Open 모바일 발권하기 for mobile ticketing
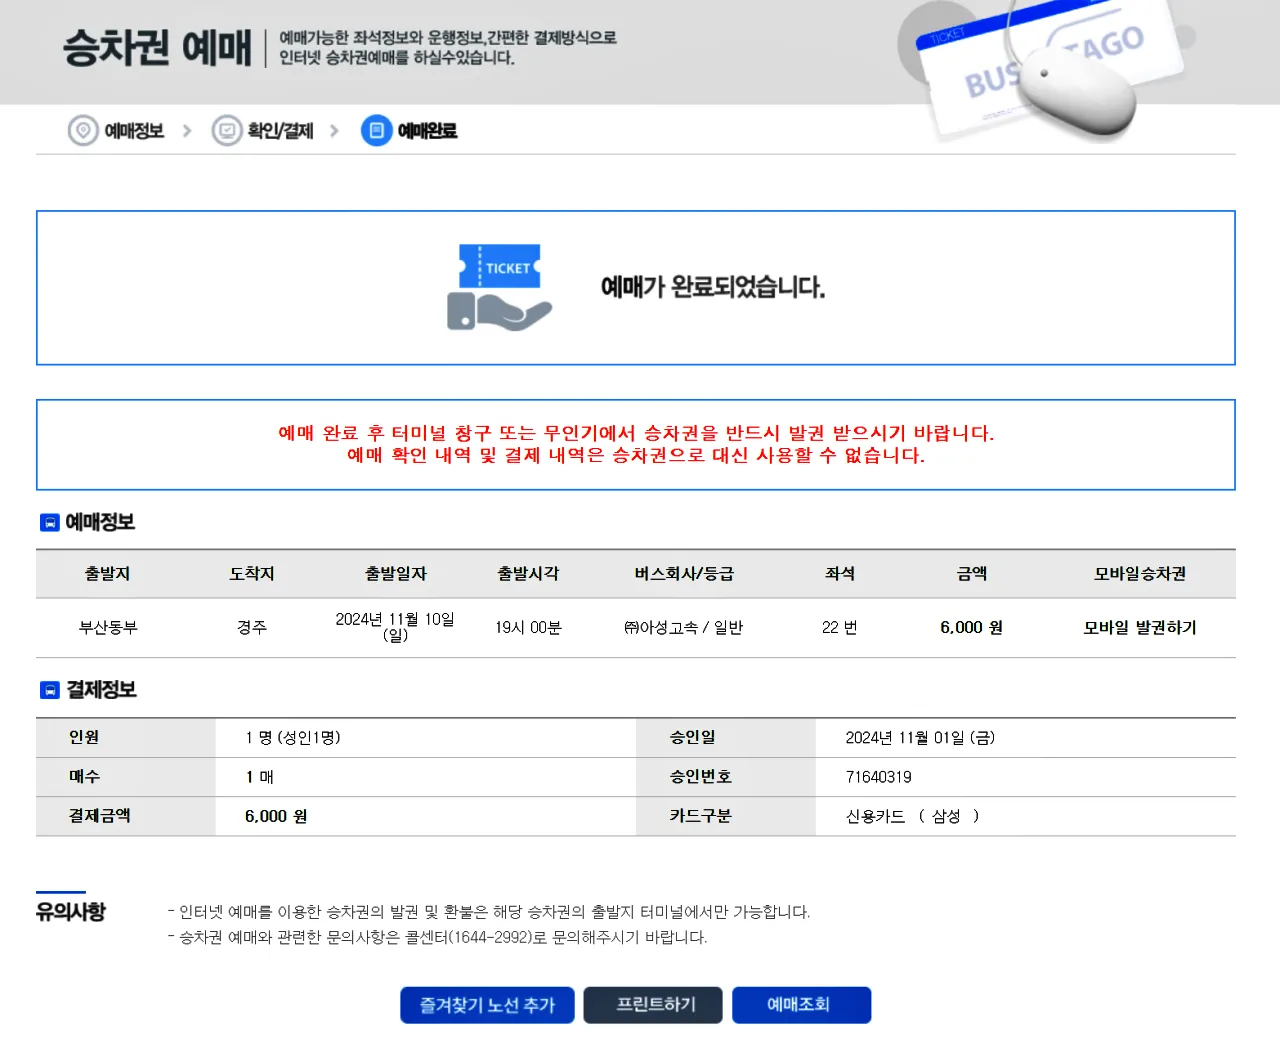Image resolution: width=1280 pixels, height=1044 pixels. click(1139, 628)
